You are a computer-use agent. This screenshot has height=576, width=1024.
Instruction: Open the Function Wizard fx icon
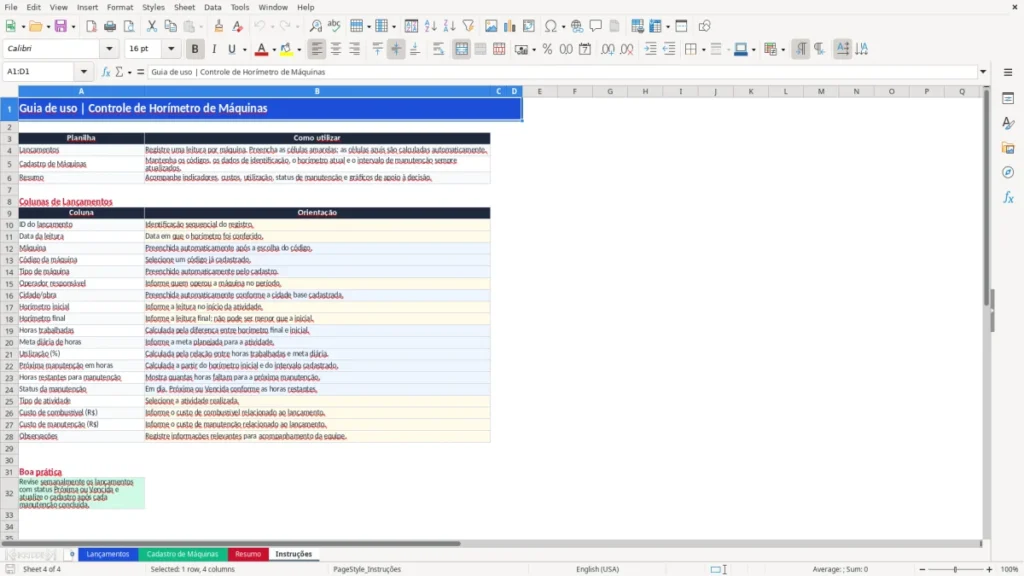106,72
